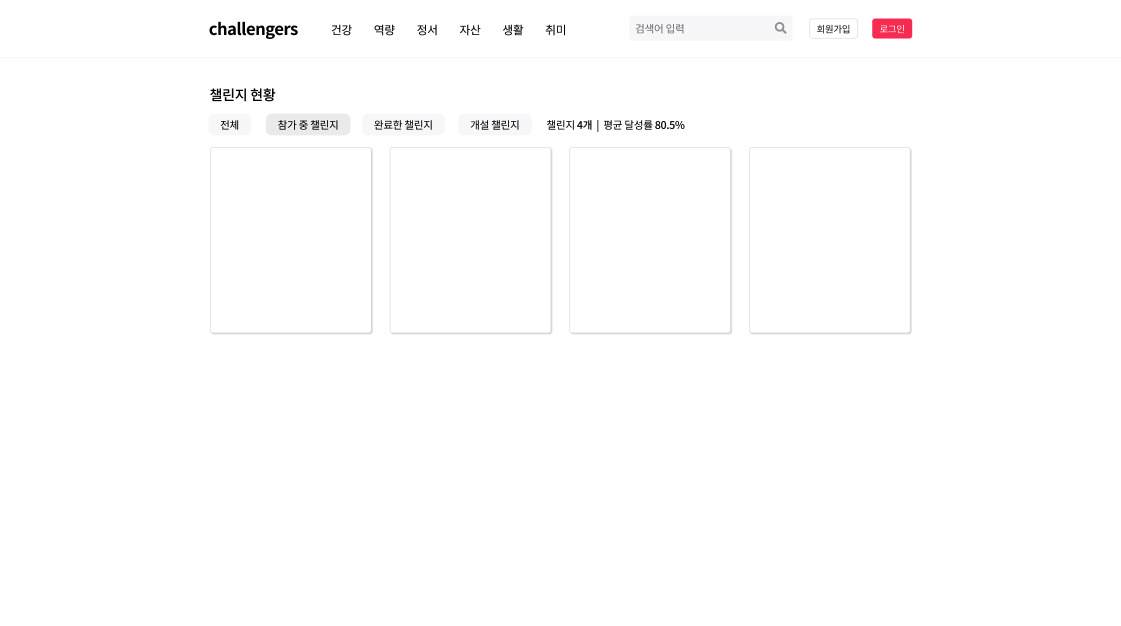Viewport: 1121px width, 626px height.
Task: Select the 완료한 챌린지 filter tab
Action: [403, 124]
